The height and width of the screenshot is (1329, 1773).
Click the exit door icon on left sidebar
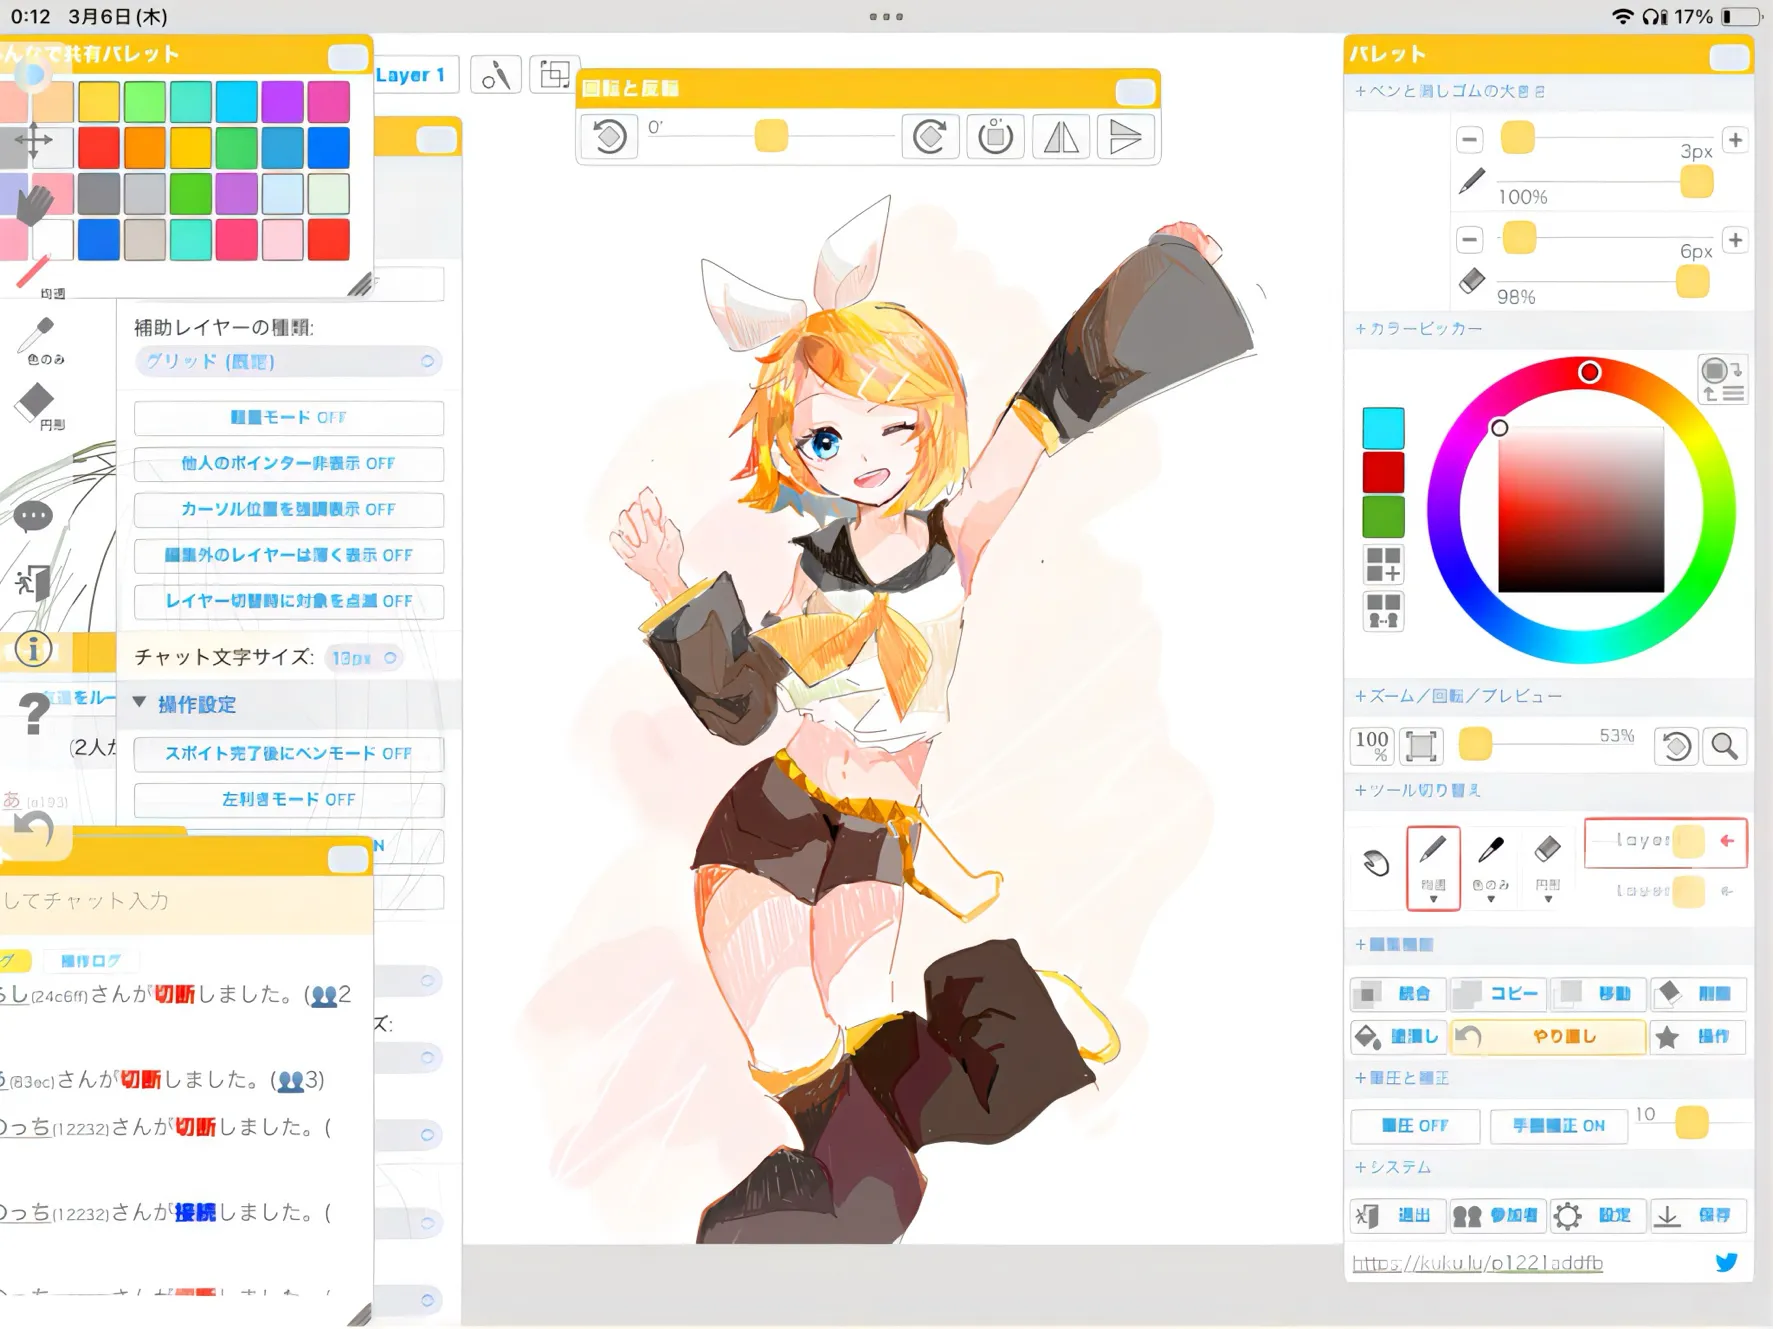click(x=33, y=582)
